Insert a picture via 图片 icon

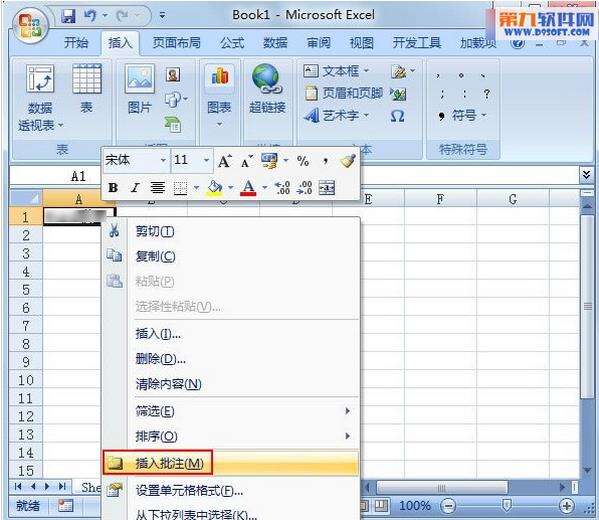pyautogui.click(x=140, y=79)
